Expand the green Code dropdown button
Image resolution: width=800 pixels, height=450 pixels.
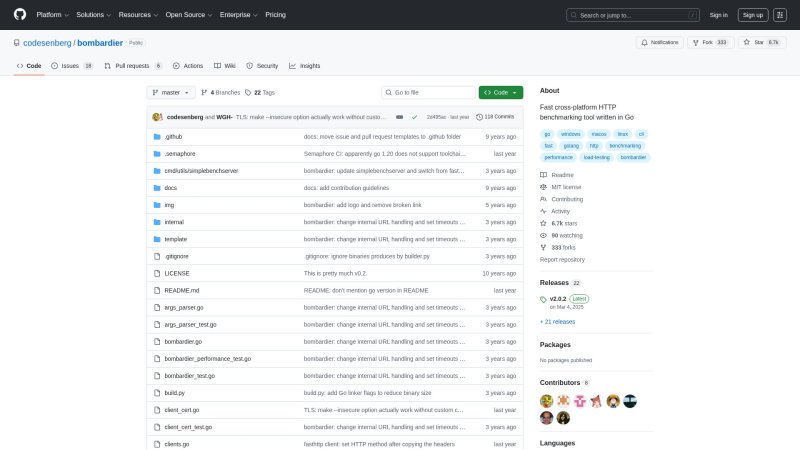click(x=500, y=92)
